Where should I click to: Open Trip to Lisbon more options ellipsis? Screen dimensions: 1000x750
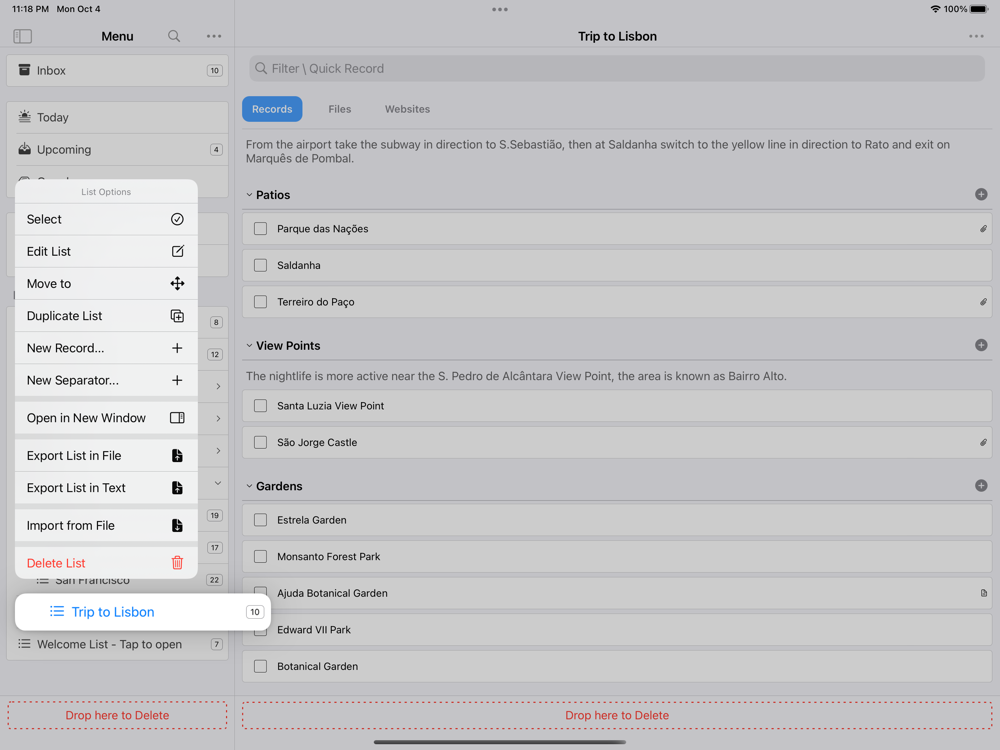(x=976, y=36)
